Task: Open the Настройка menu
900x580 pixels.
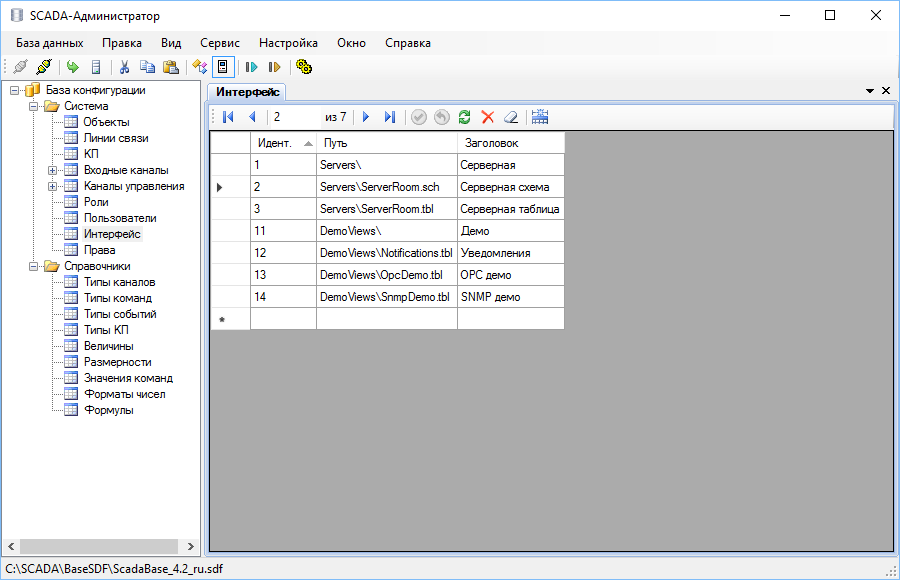Action: pos(288,43)
